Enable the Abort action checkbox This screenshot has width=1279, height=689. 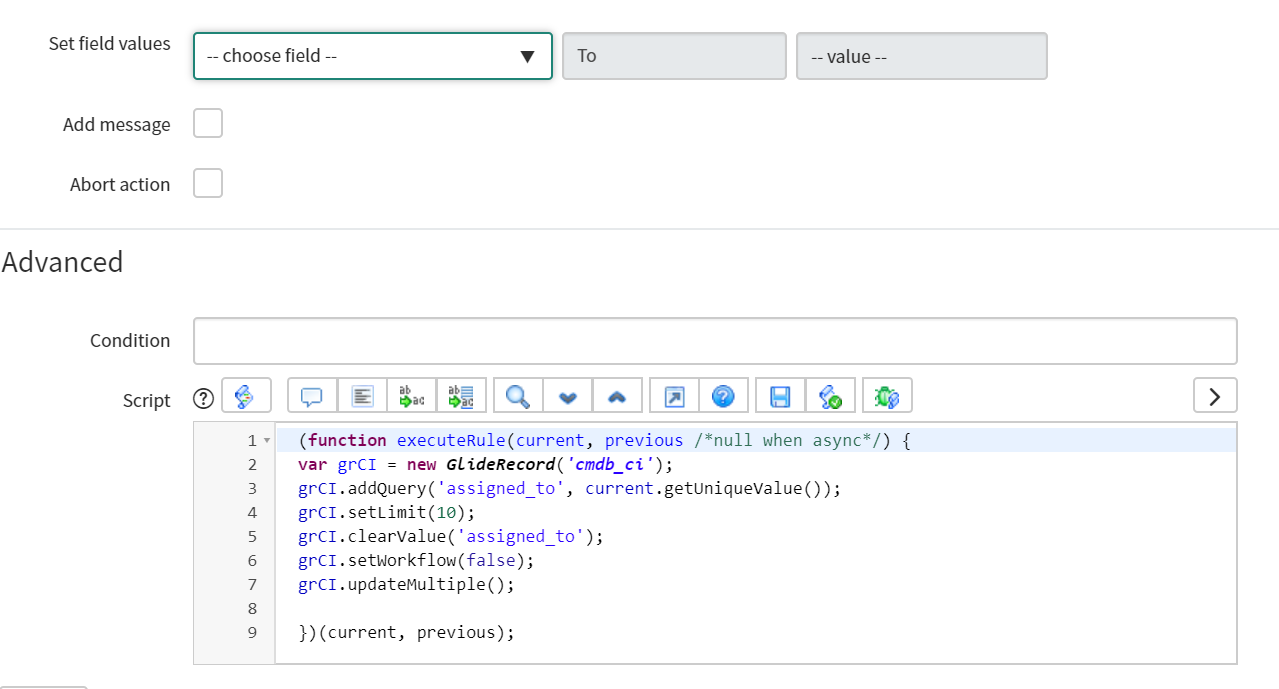tap(208, 184)
